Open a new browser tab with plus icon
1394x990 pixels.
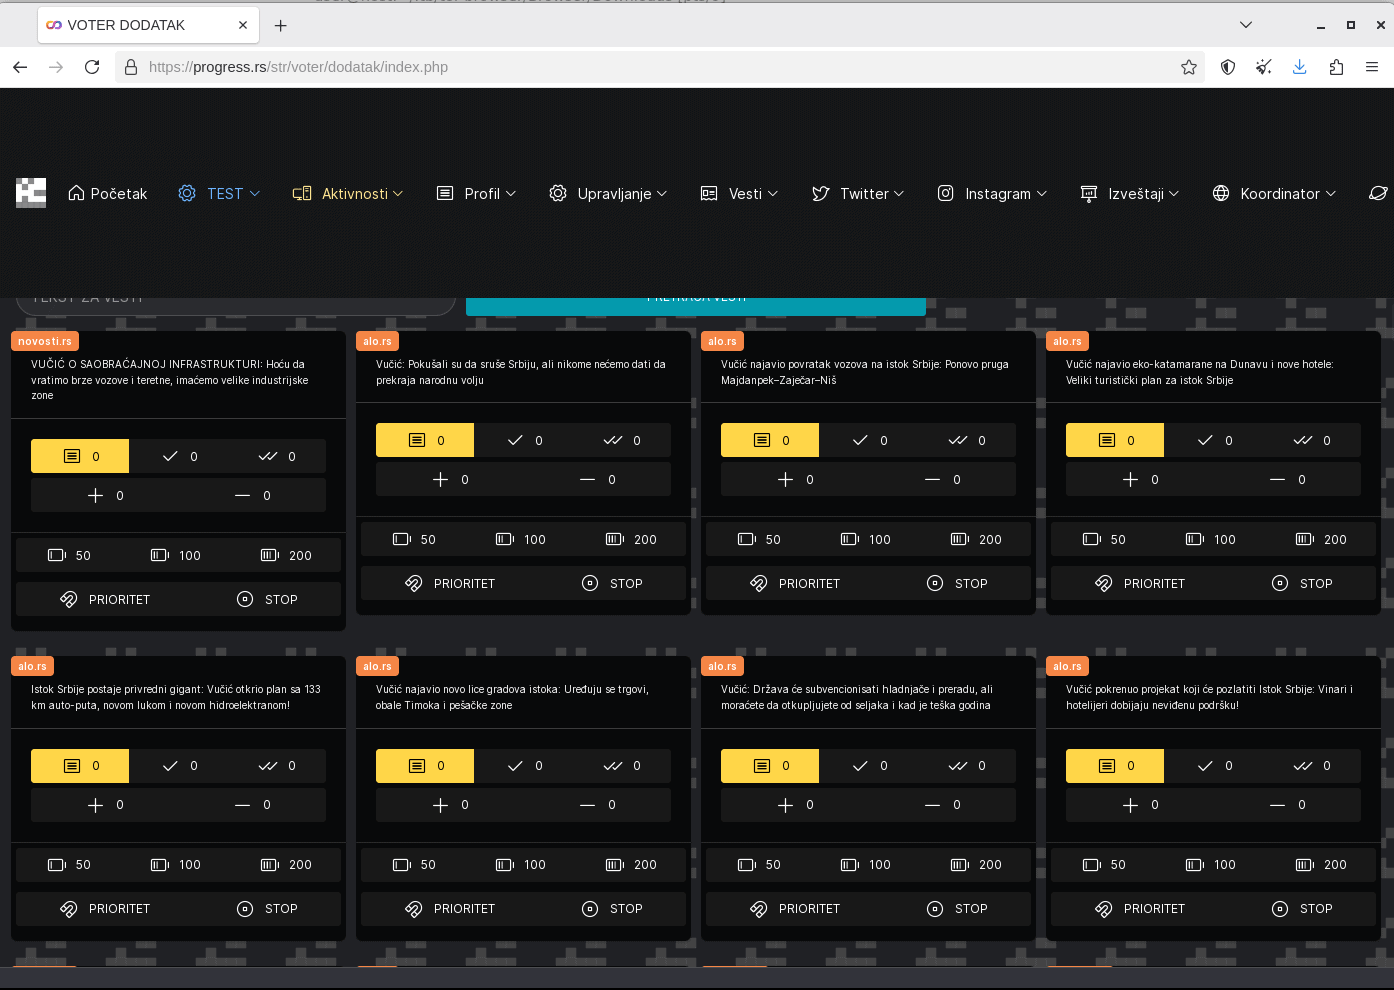281,25
